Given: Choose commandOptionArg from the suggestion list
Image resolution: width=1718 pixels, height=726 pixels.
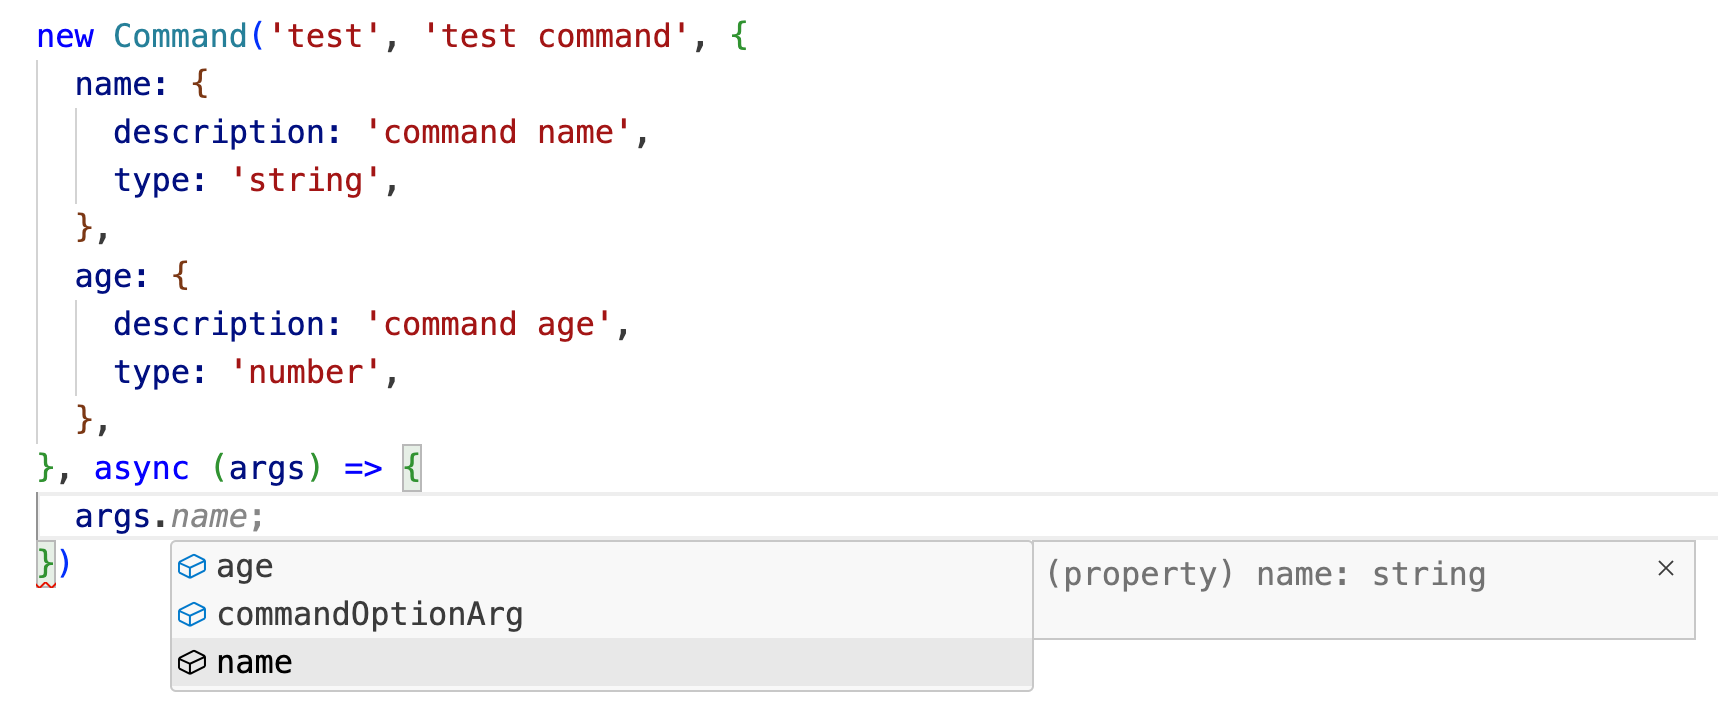Looking at the screenshot, I should point(370,614).
